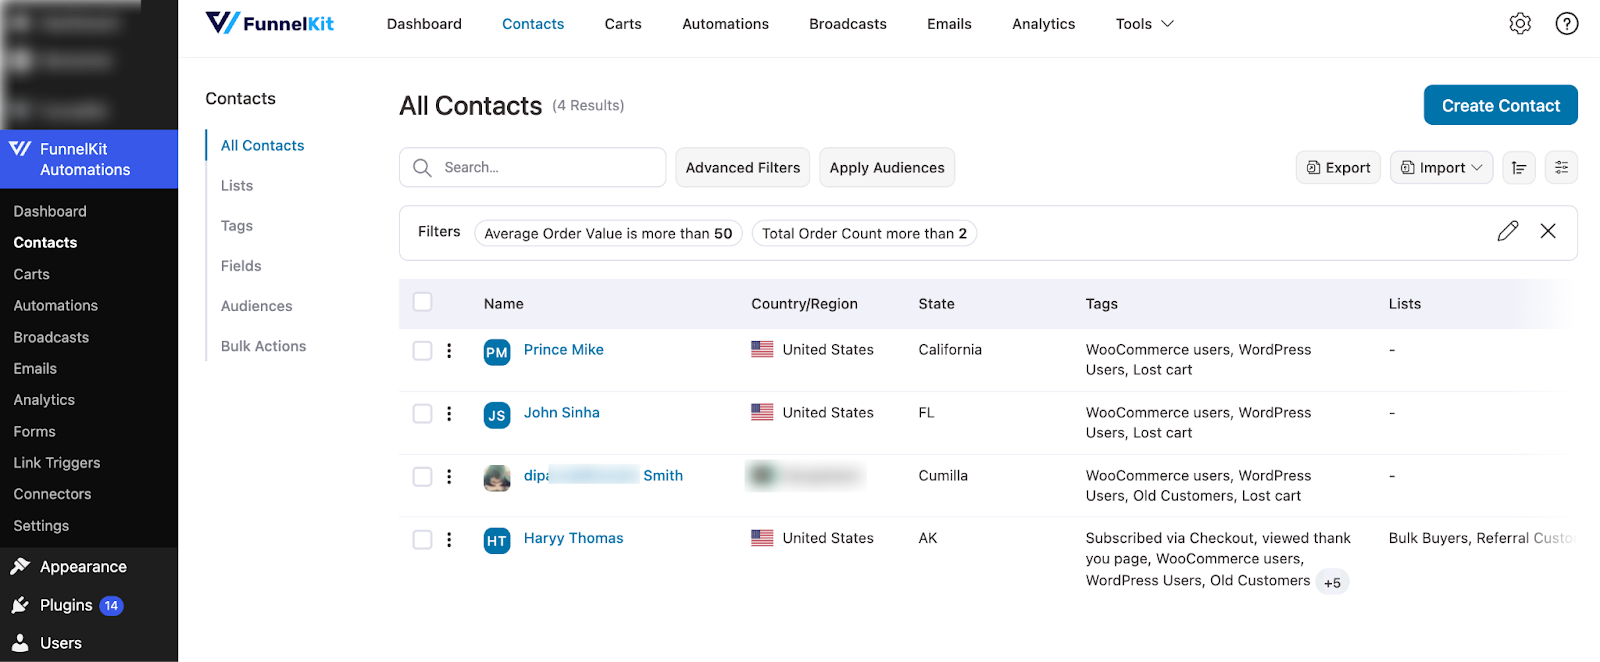
Task: Click the Users icon in WordPress sidebar
Action: coord(20,643)
